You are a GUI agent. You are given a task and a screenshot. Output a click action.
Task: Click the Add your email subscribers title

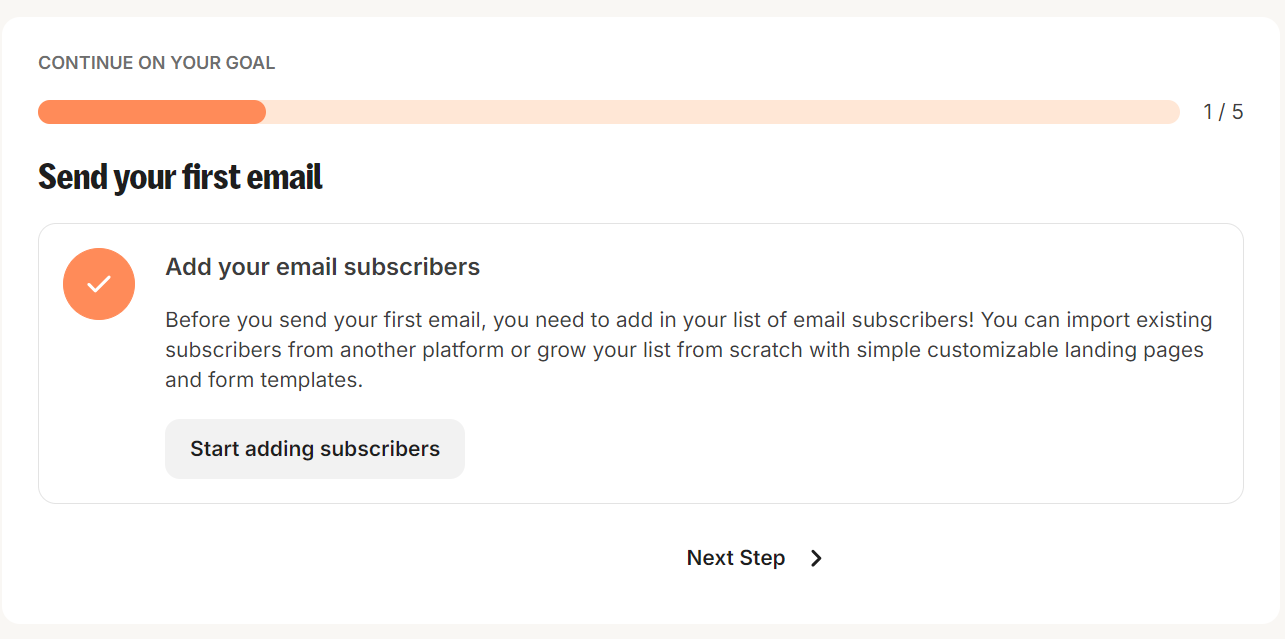click(322, 267)
